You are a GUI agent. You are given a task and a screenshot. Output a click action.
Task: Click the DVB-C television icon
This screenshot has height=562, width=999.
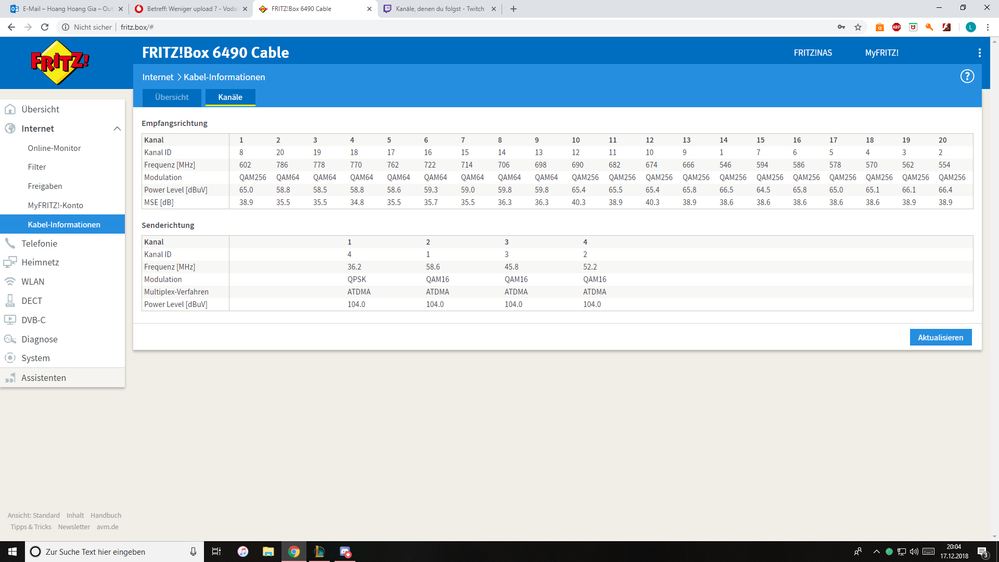pyautogui.click(x=10, y=319)
